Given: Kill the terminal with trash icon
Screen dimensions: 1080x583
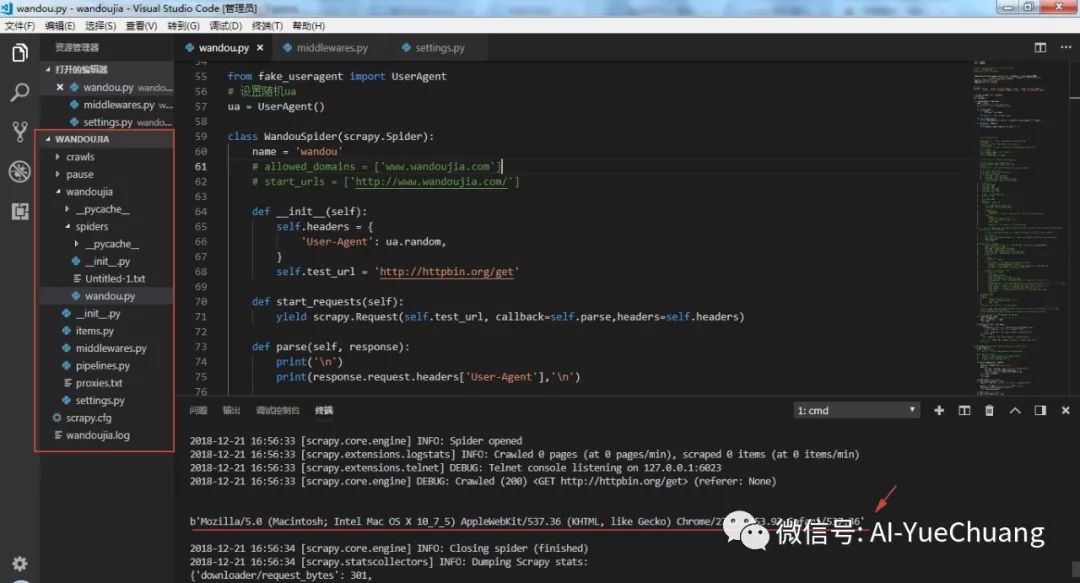Looking at the screenshot, I should point(989,410).
